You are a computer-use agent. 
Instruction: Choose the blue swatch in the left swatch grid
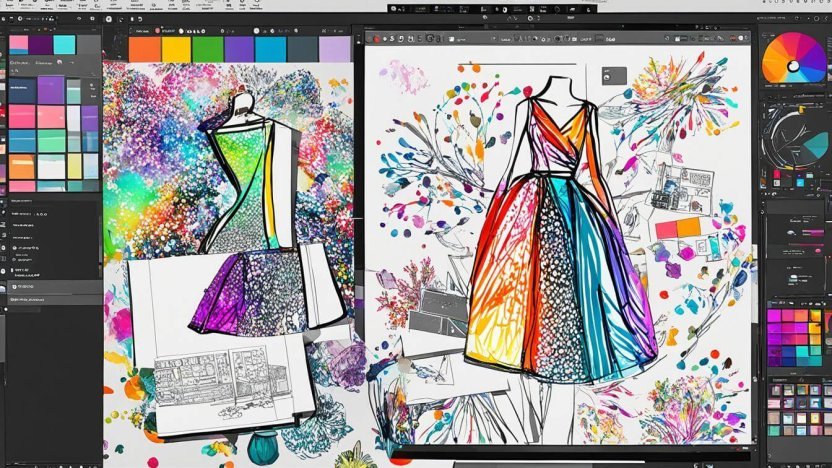pyautogui.click(x=22, y=142)
